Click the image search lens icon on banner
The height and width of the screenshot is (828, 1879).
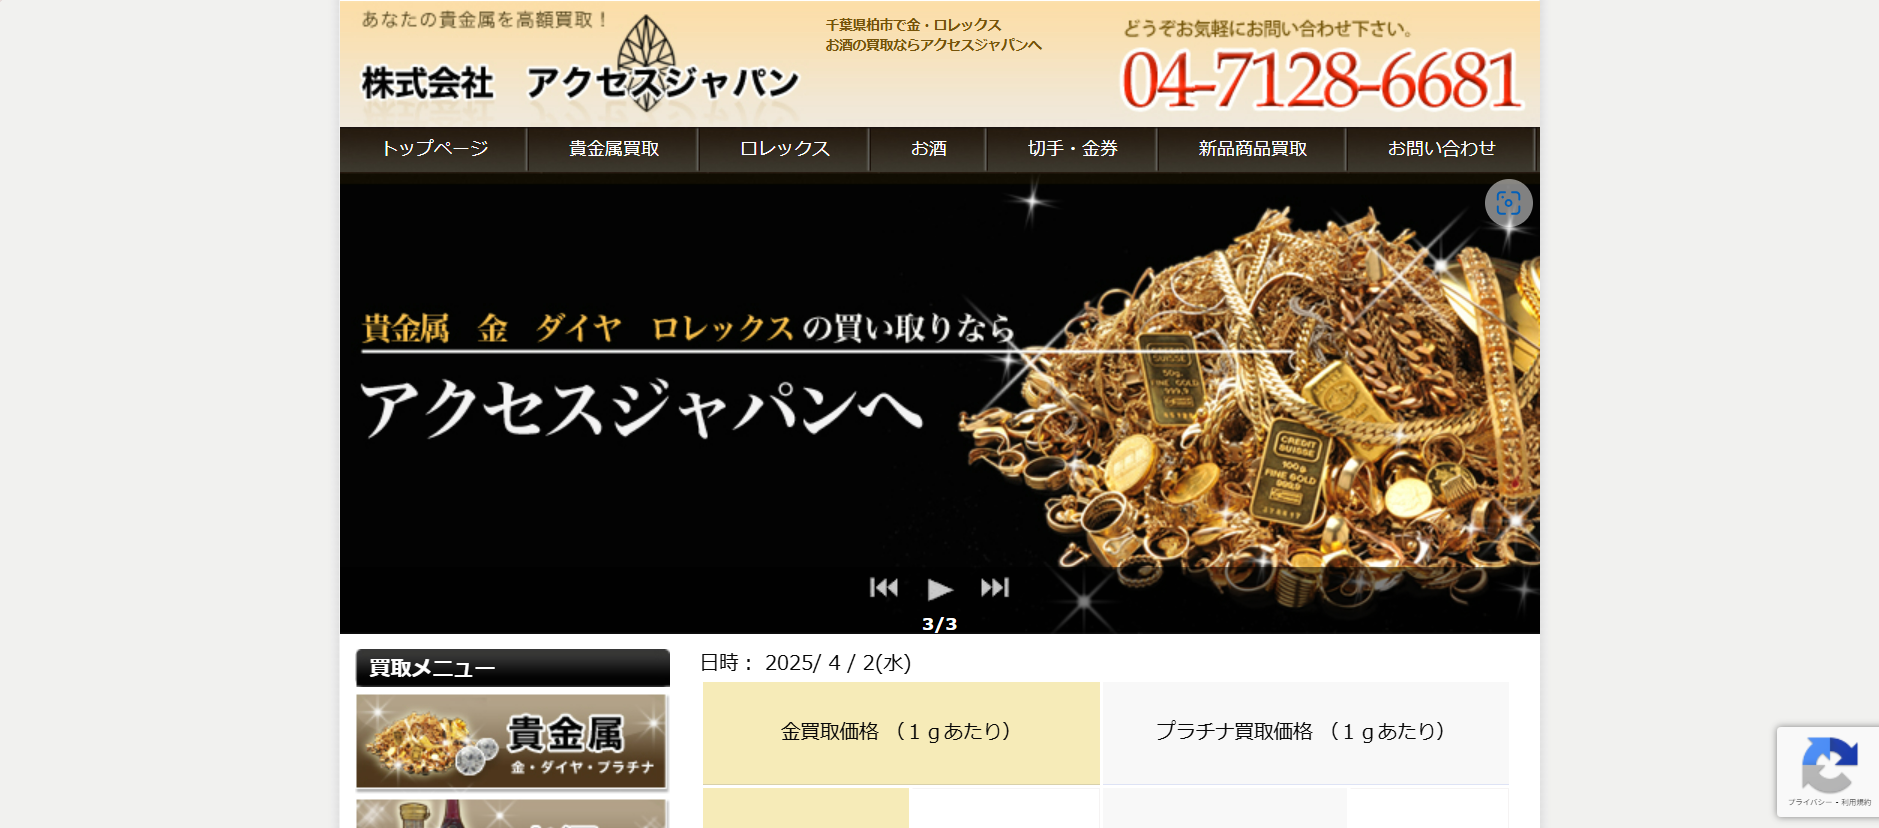coord(1508,203)
